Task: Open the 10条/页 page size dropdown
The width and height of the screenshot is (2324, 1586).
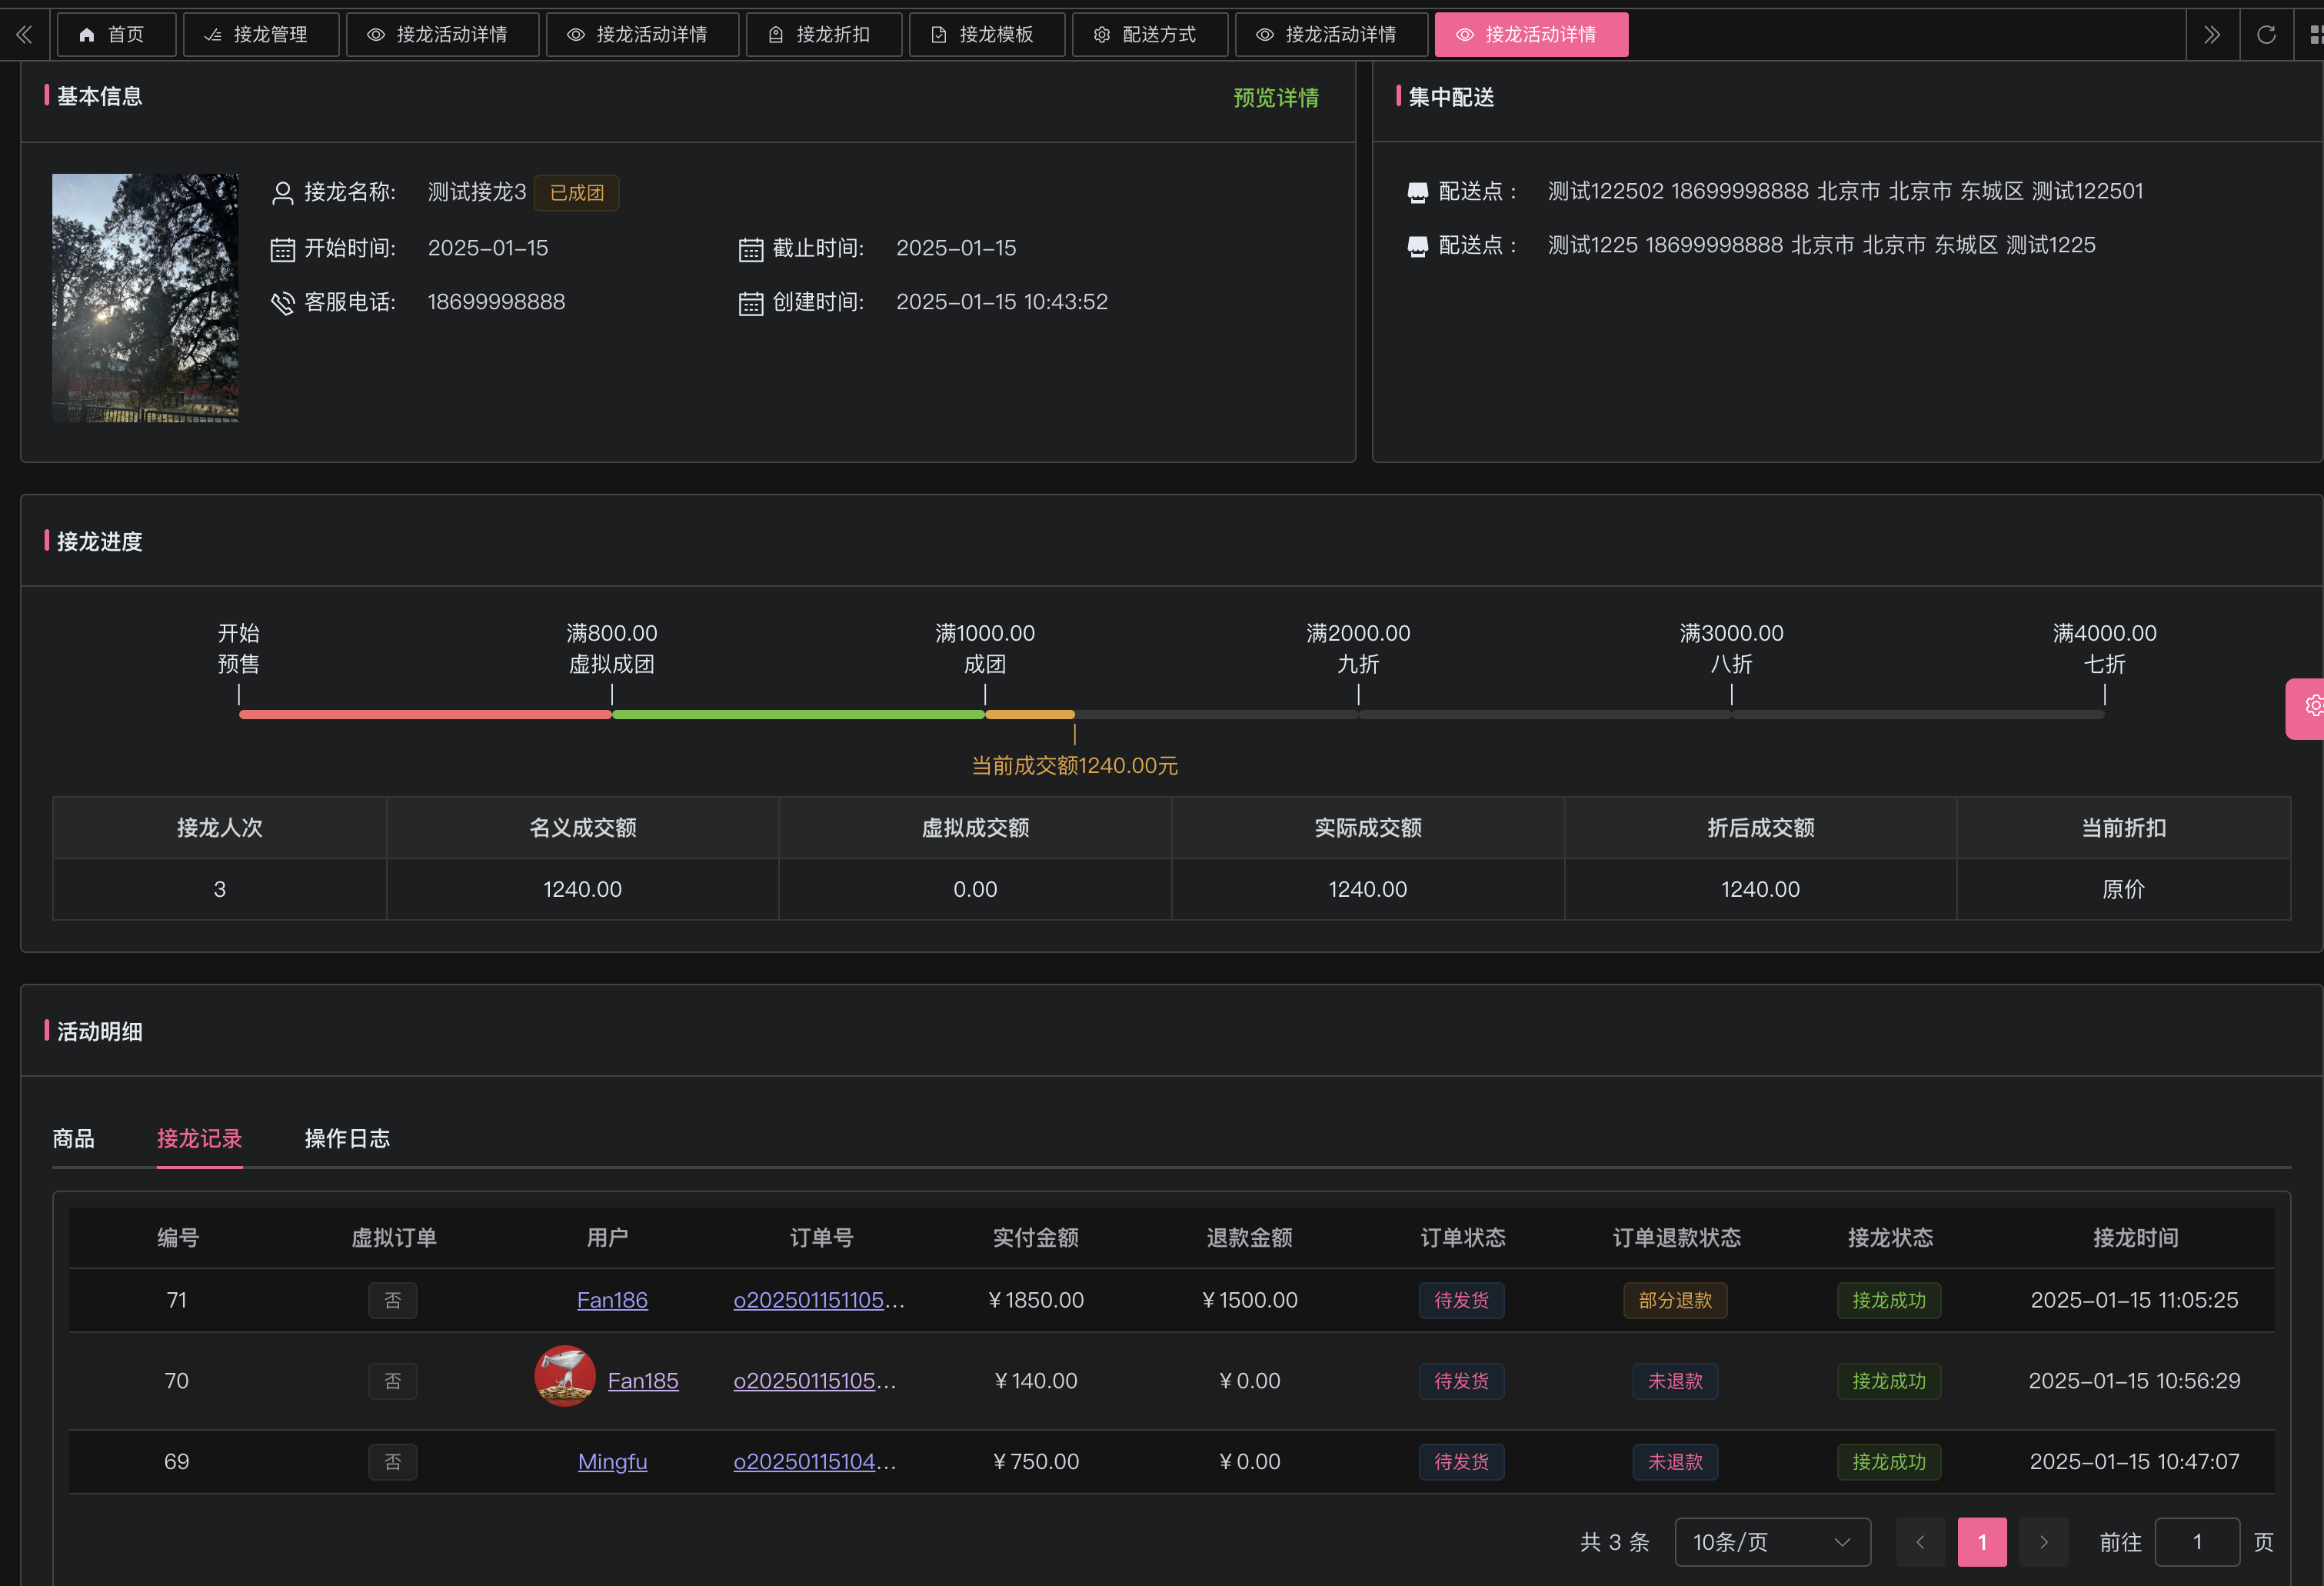Action: [x=1772, y=1542]
